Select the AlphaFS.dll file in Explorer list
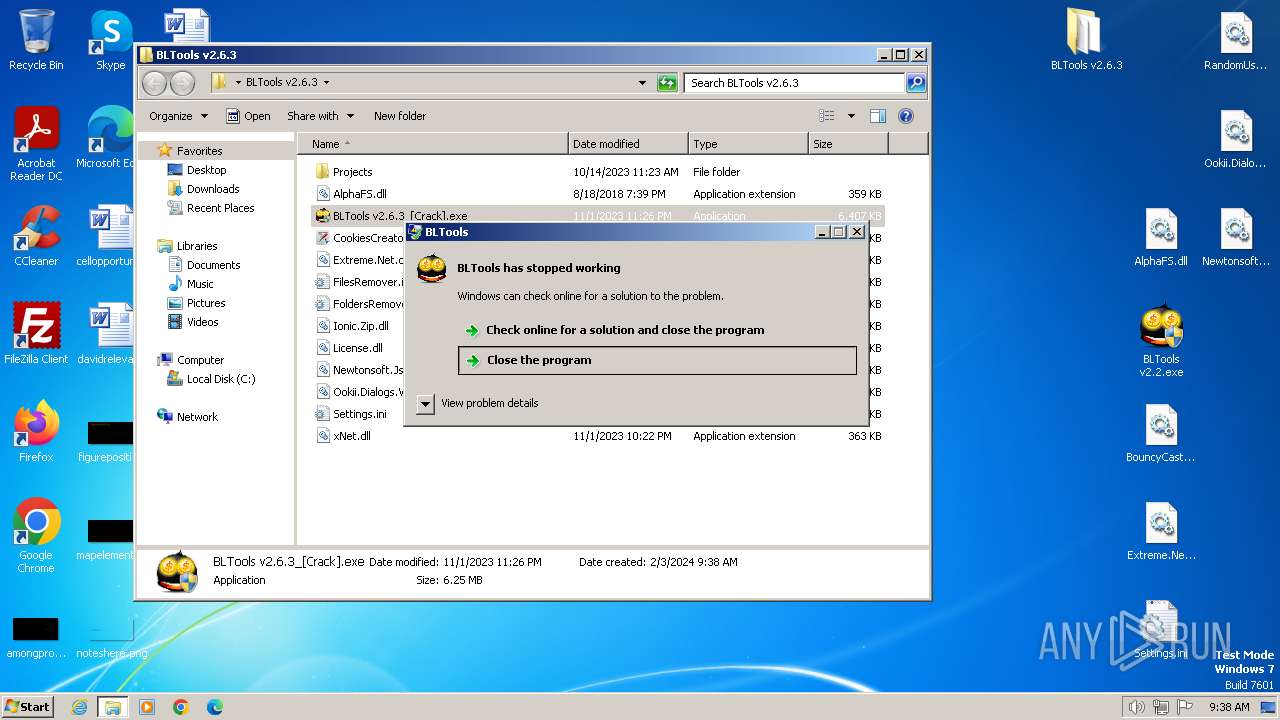This screenshot has height=720, width=1280. [x=597, y=194]
